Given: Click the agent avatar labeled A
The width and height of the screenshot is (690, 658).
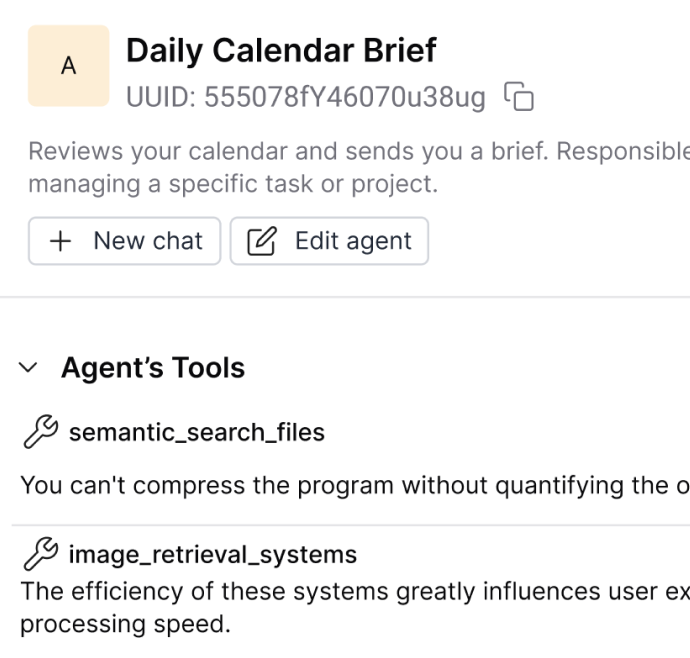Looking at the screenshot, I should coord(68,66).
